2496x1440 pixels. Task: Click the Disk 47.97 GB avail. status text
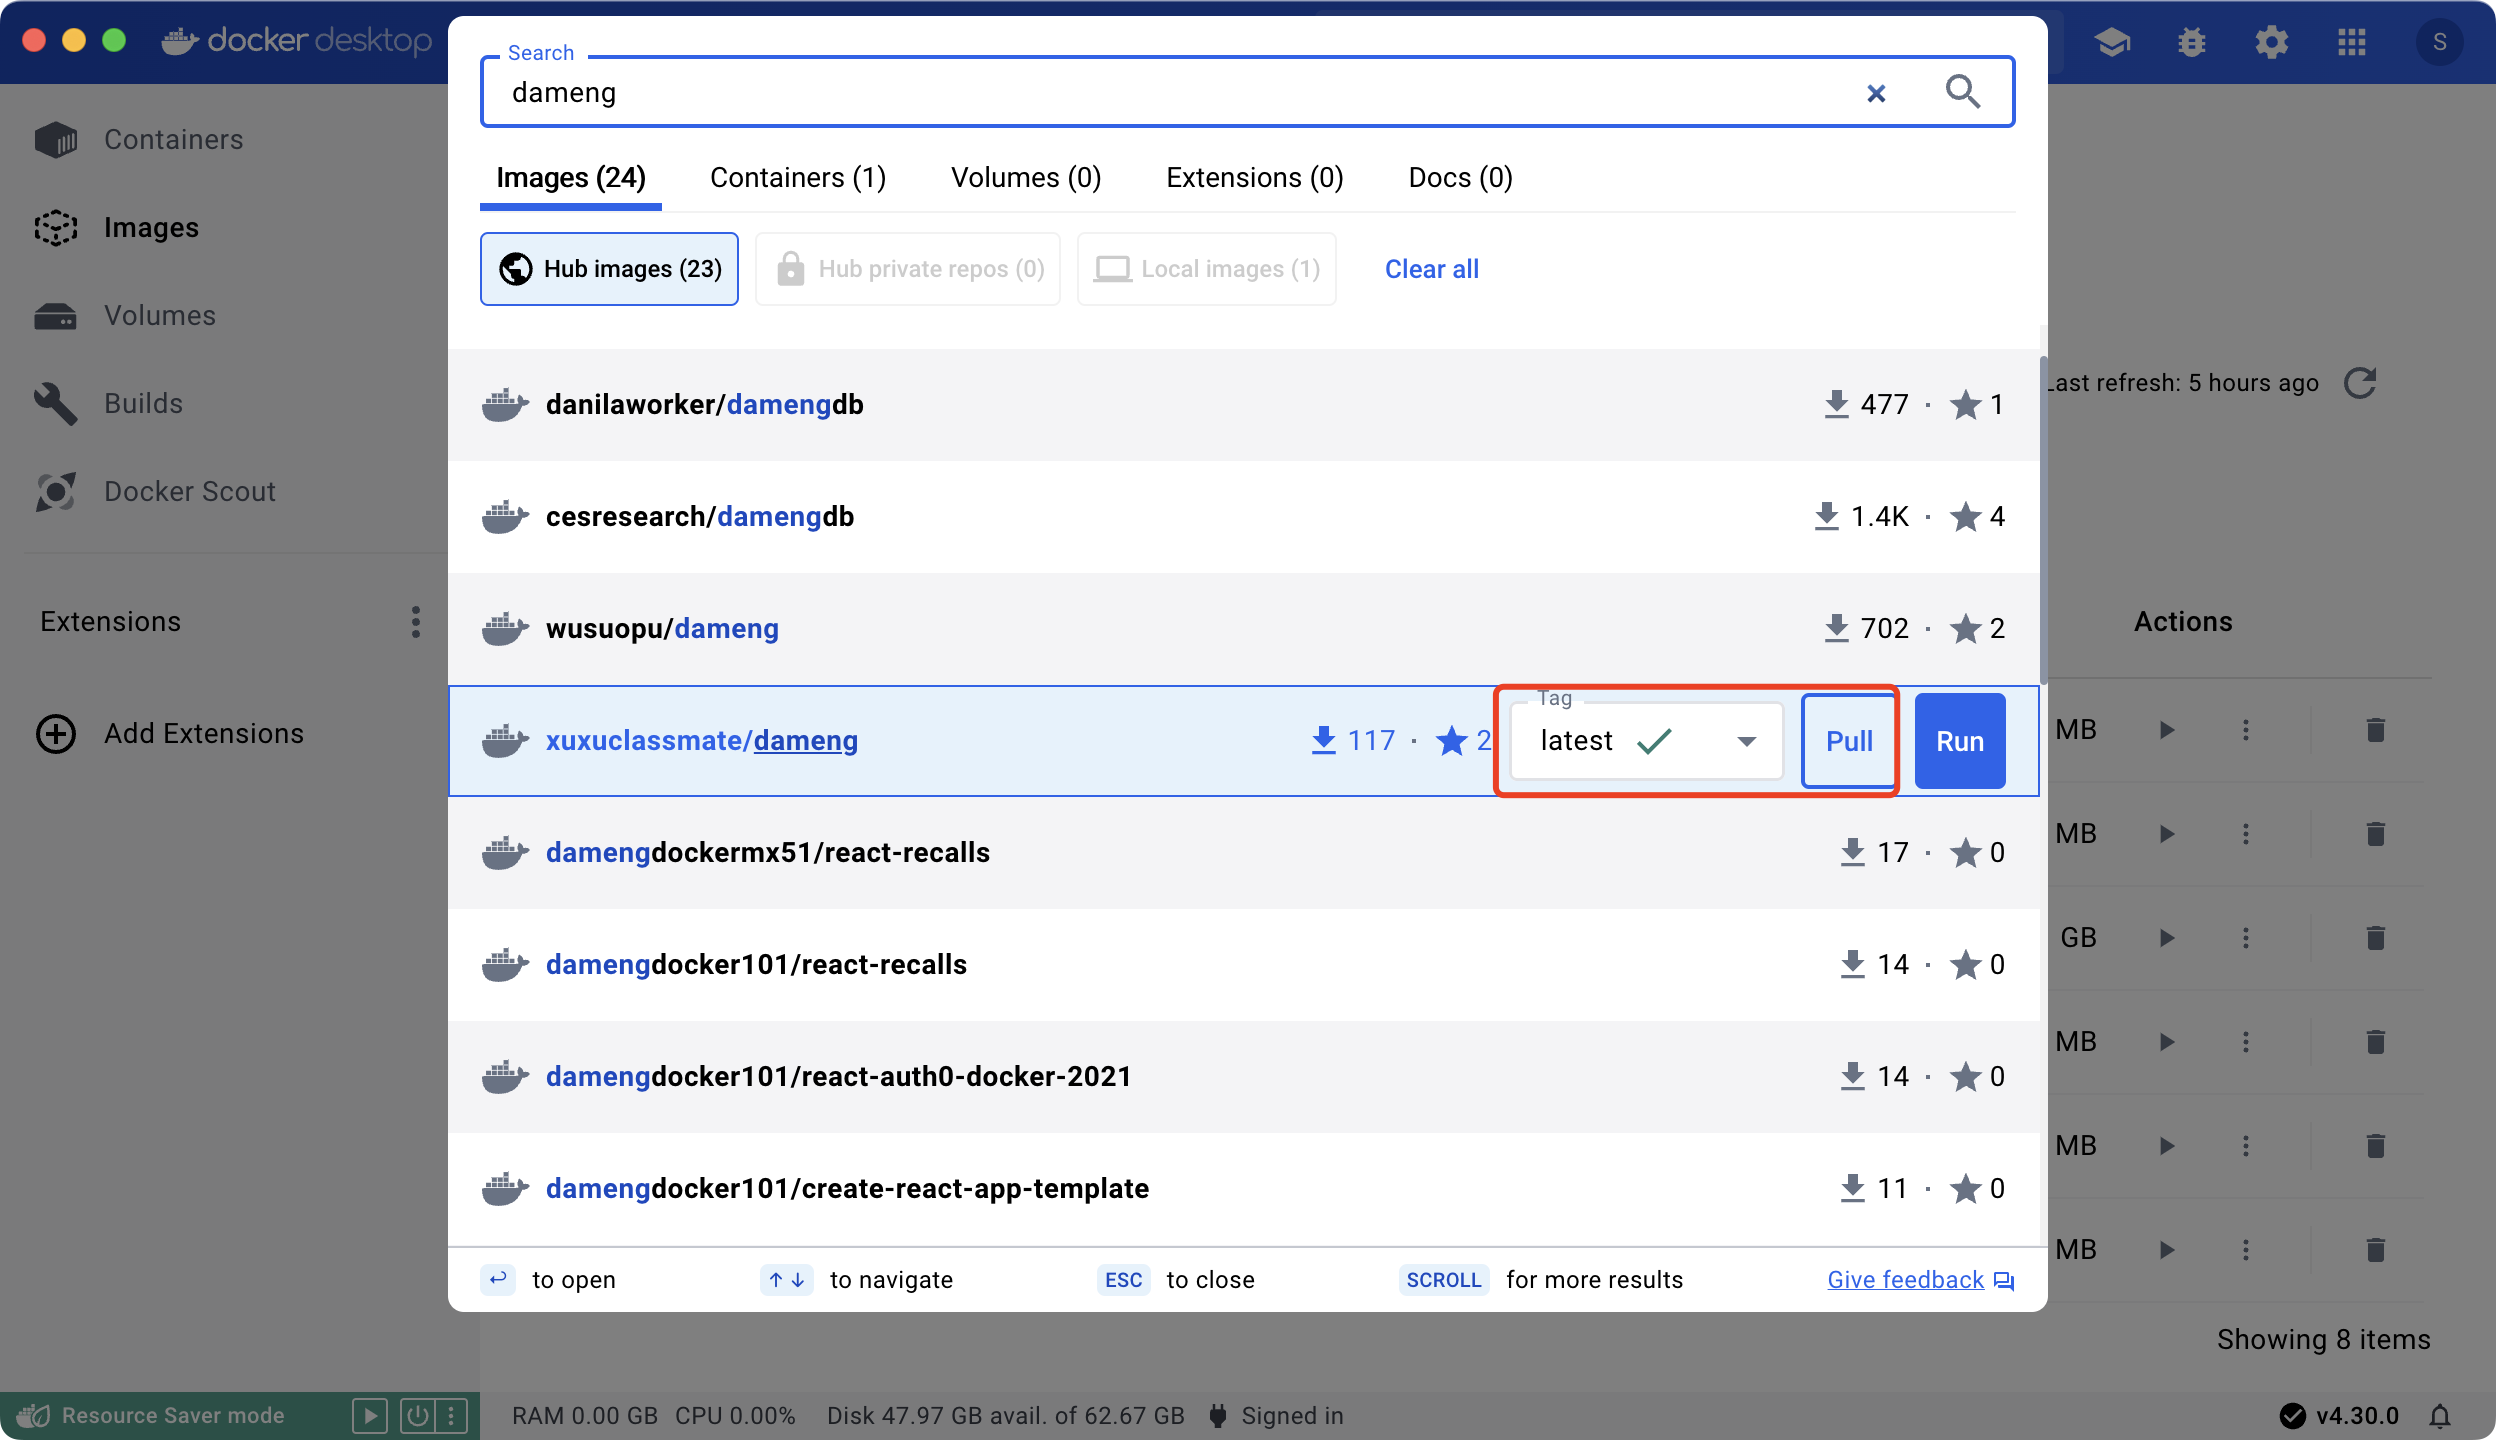pyautogui.click(x=1005, y=1416)
